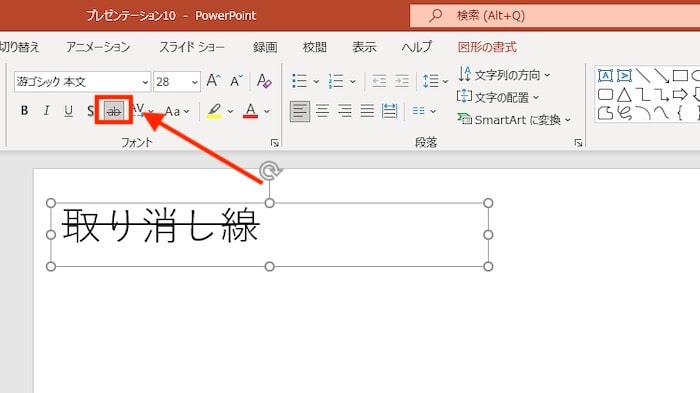Toggle underline formatting
Screen dimensions: 700x393
tap(68, 111)
